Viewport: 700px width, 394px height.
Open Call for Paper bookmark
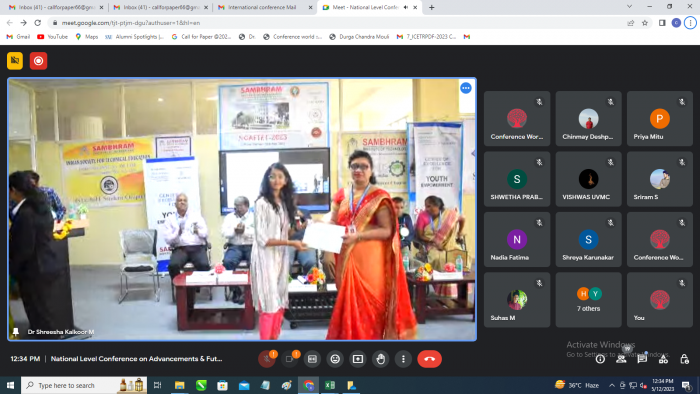coord(201,37)
